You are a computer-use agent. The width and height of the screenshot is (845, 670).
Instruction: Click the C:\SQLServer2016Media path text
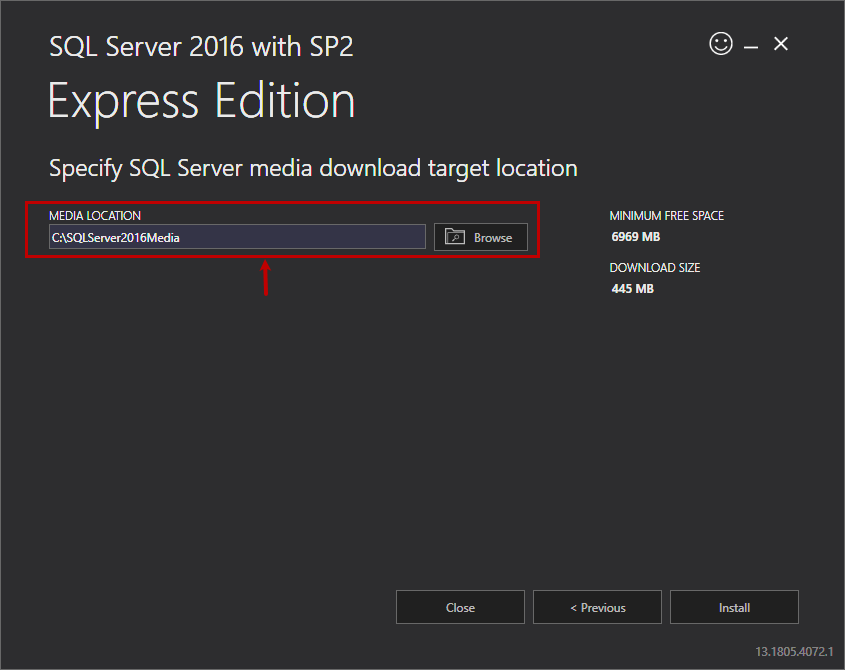click(116, 238)
